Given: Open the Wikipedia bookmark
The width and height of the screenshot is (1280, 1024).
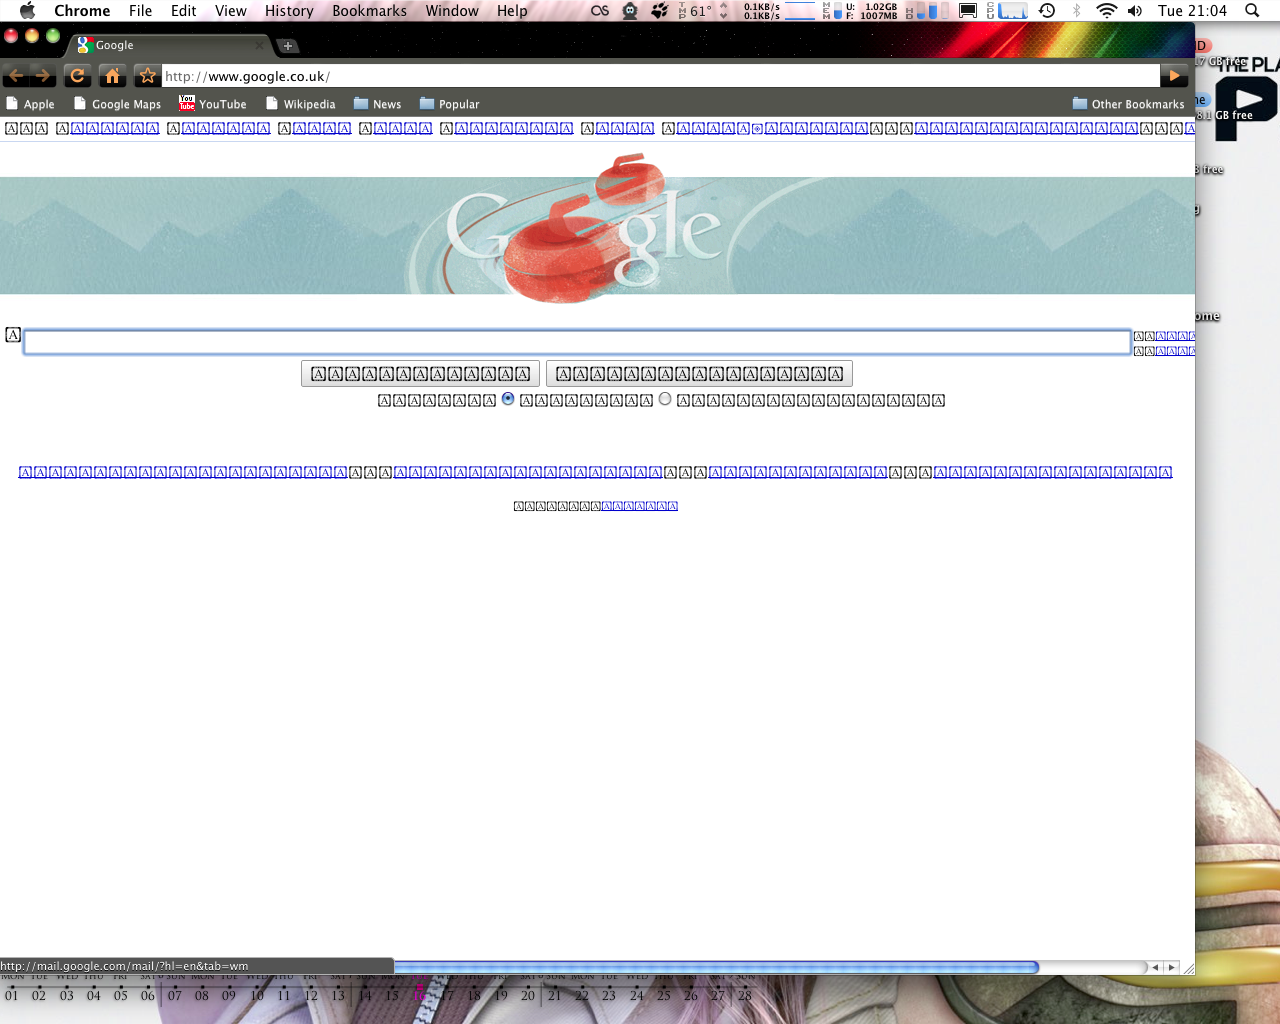Looking at the screenshot, I should tap(300, 104).
